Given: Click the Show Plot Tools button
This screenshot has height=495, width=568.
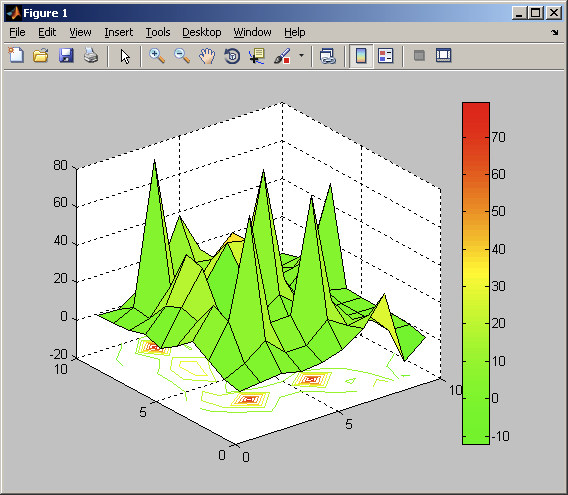Looking at the screenshot, I should point(443,55).
